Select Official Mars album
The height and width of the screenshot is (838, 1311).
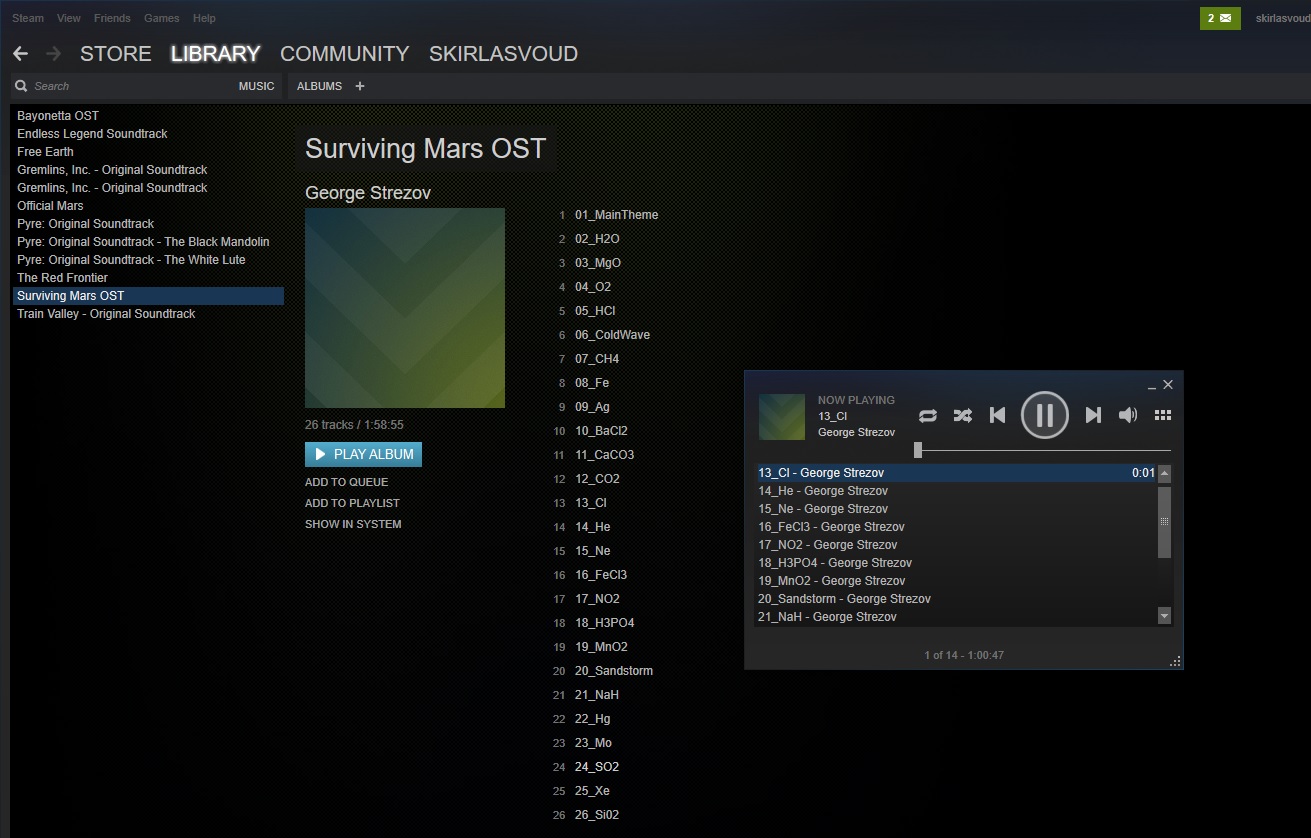point(148,206)
